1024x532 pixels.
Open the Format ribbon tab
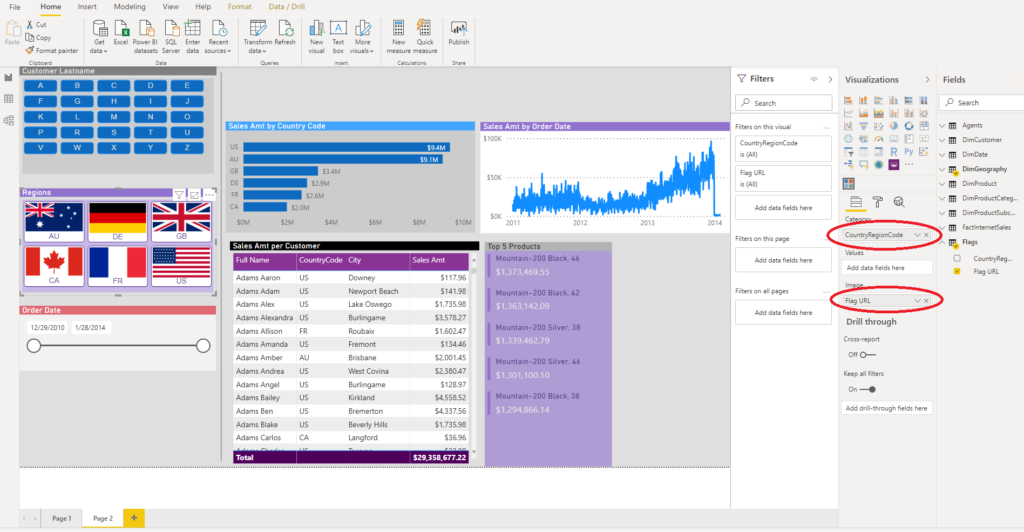coord(240,7)
